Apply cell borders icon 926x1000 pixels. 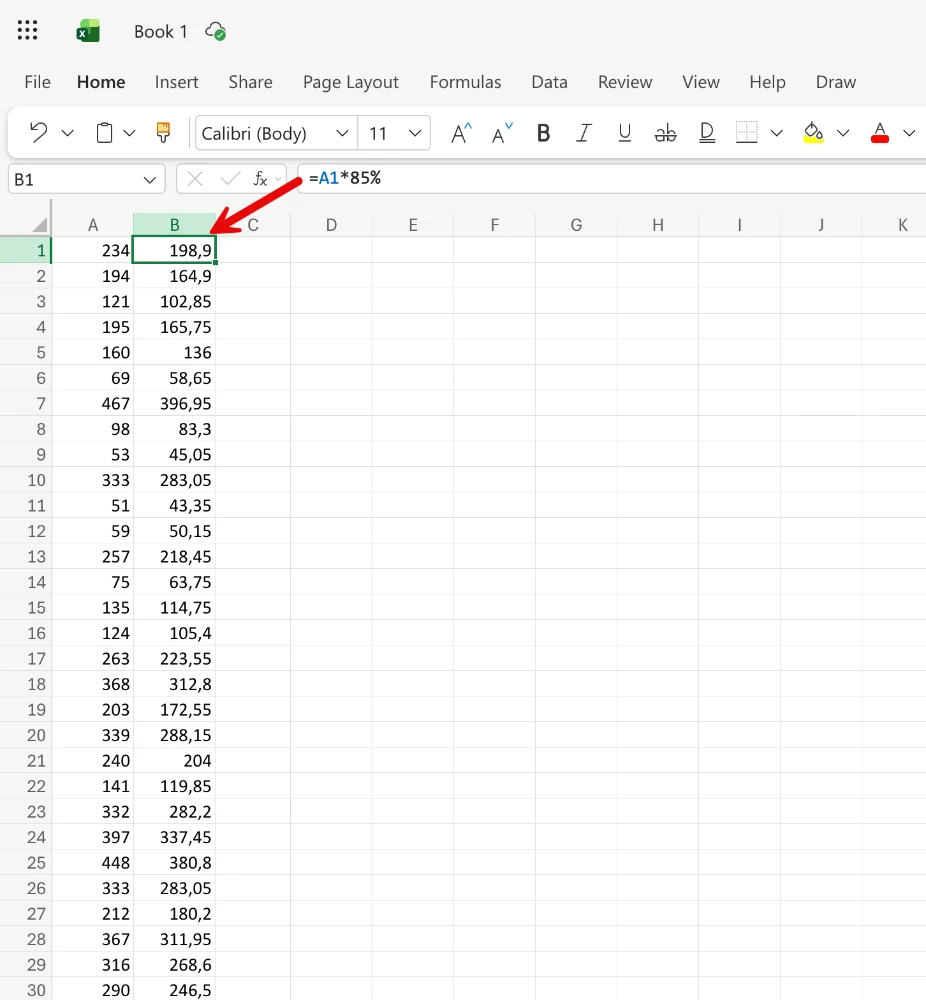tap(746, 133)
